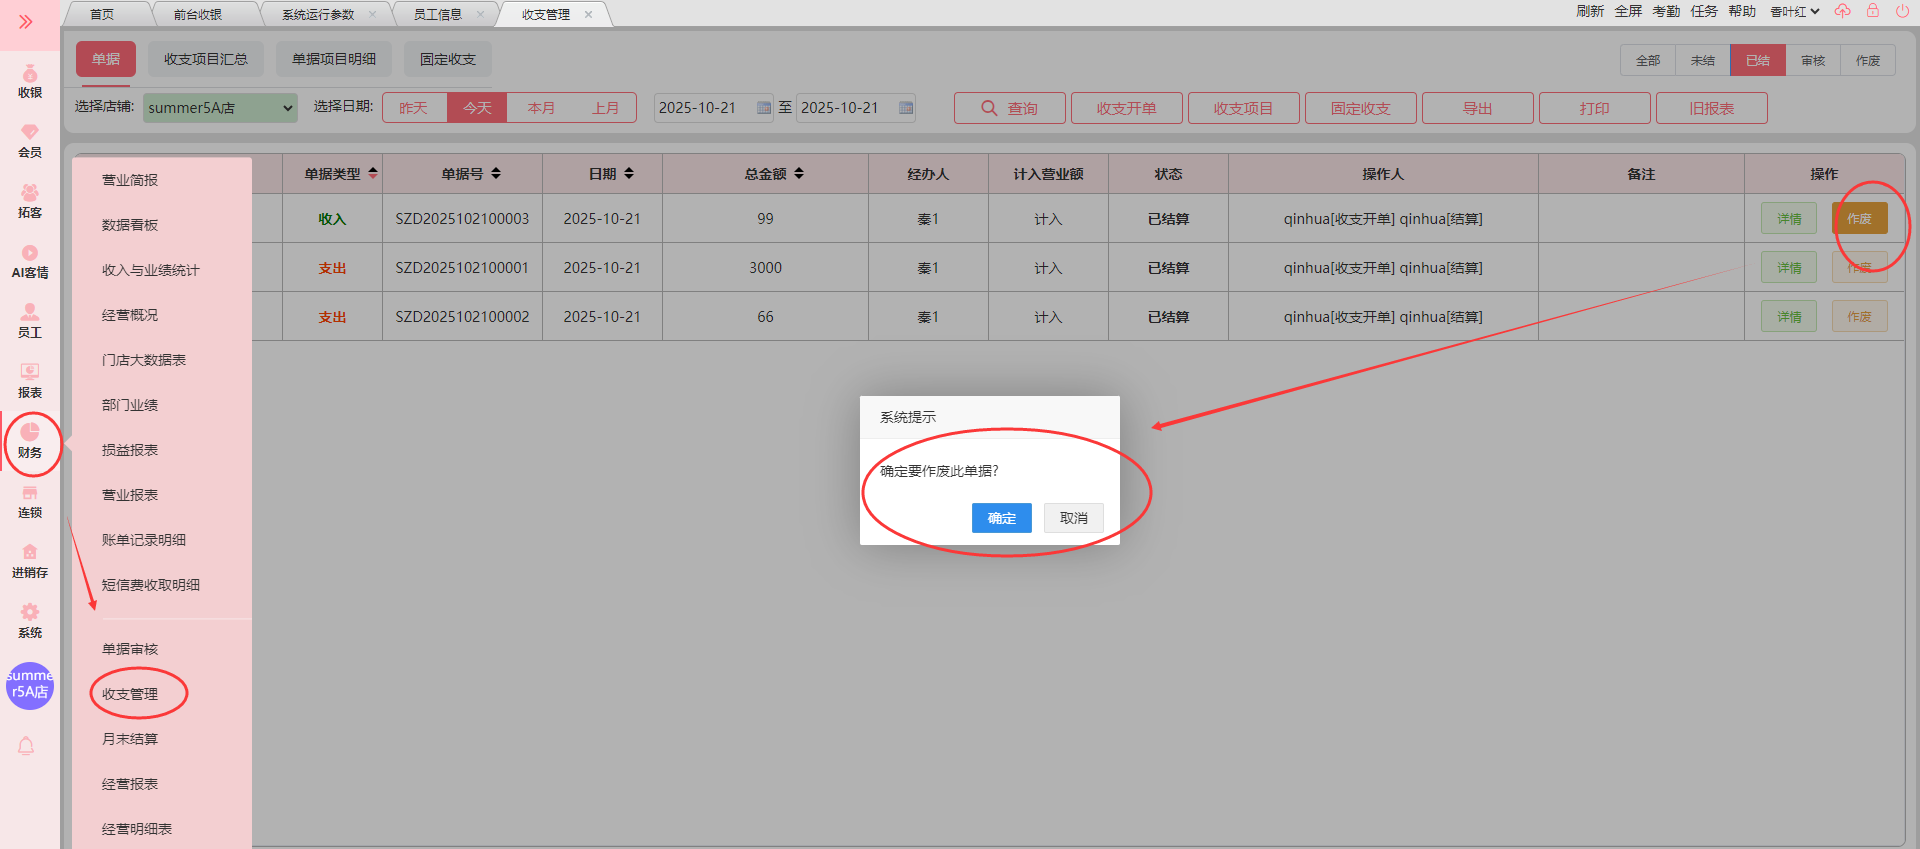Open the 会员 member sidebar icon
The image size is (1920, 849).
click(x=30, y=141)
